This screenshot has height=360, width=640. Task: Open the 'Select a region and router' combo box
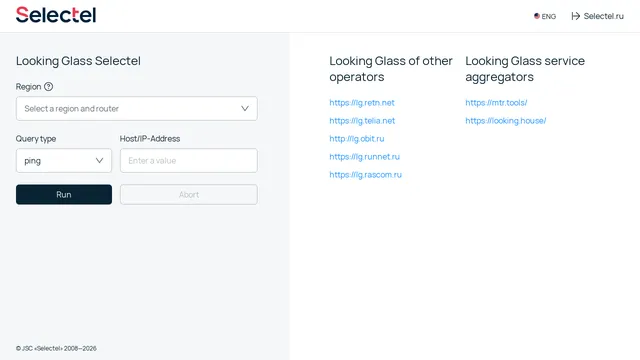137,109
